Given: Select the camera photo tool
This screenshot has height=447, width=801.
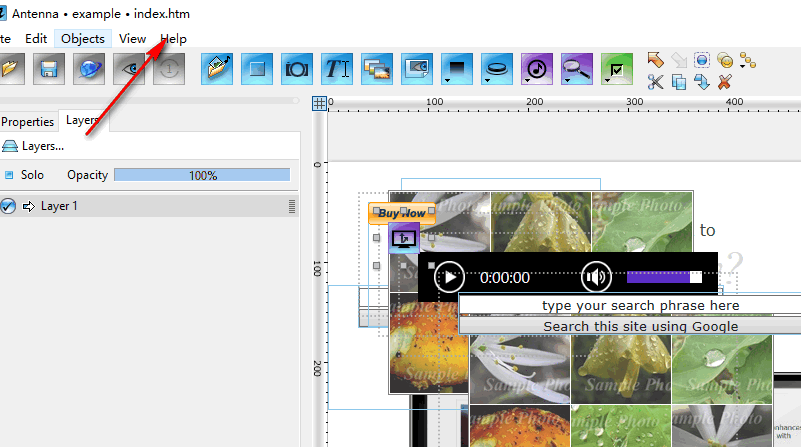Looking at the screenshot, I should [296, 69].
